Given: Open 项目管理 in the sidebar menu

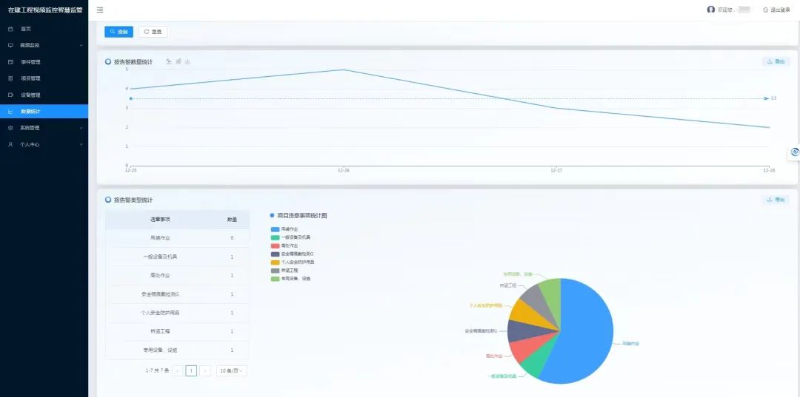Looking at the screenshot, I should click(x=44, y=79).
